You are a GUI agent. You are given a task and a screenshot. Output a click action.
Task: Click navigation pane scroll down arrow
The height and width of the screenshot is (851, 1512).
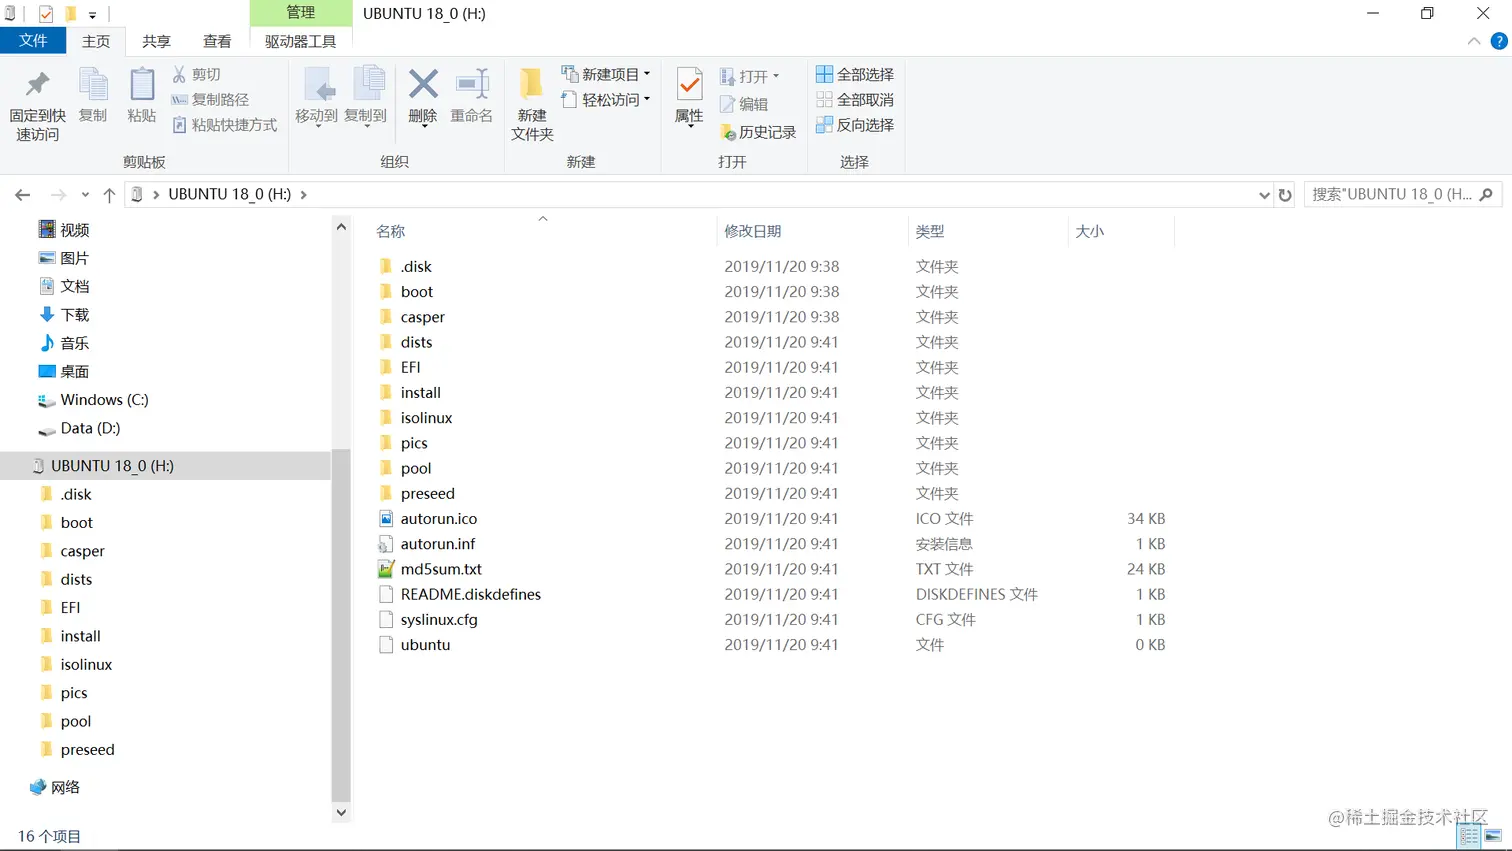341,812
